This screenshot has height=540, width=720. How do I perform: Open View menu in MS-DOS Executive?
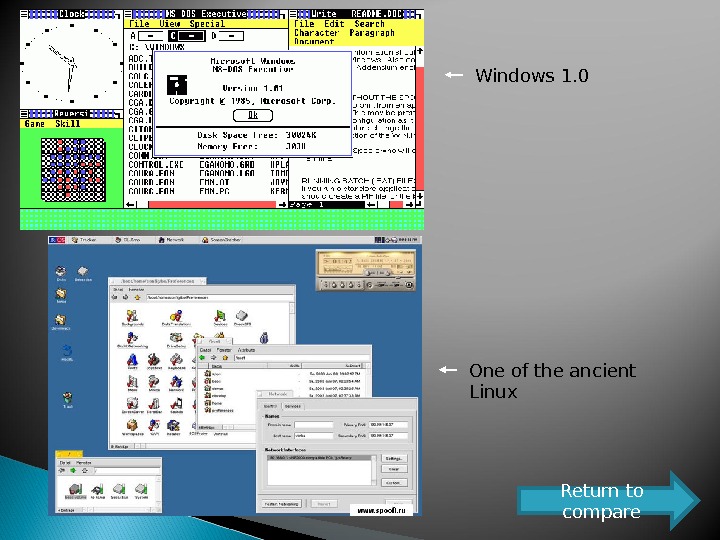click(x=169, y=24)
